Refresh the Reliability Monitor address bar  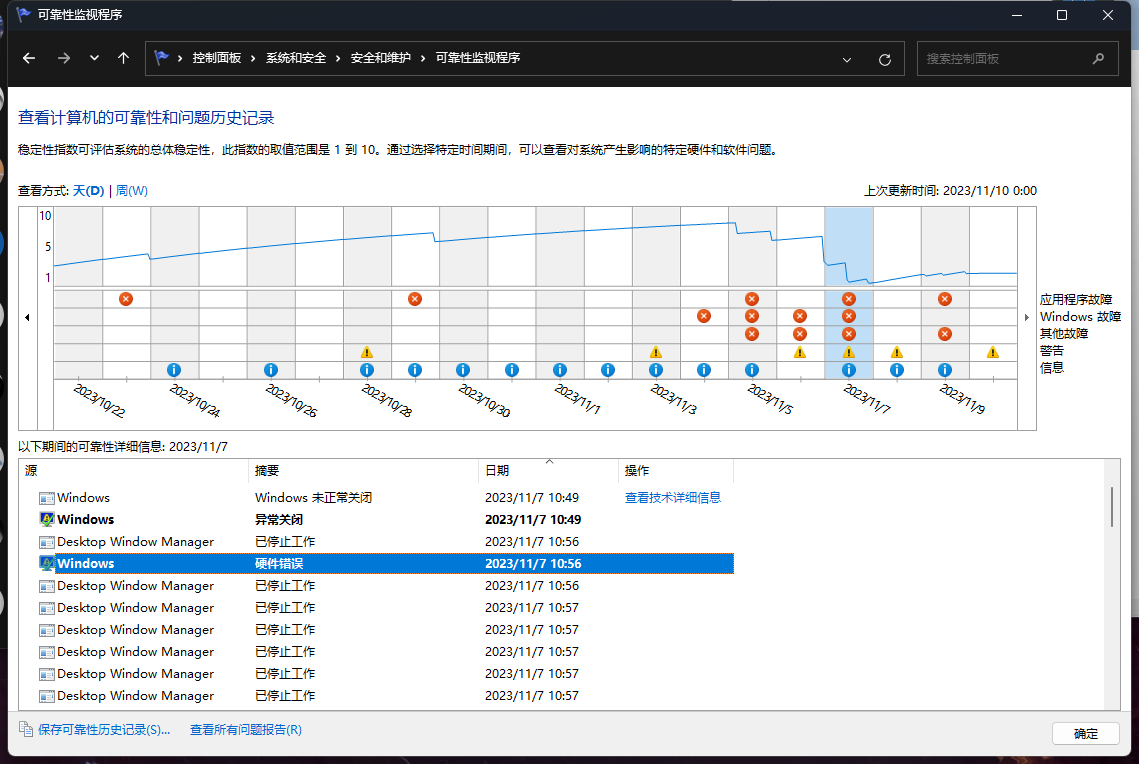(x=885, y=60)
